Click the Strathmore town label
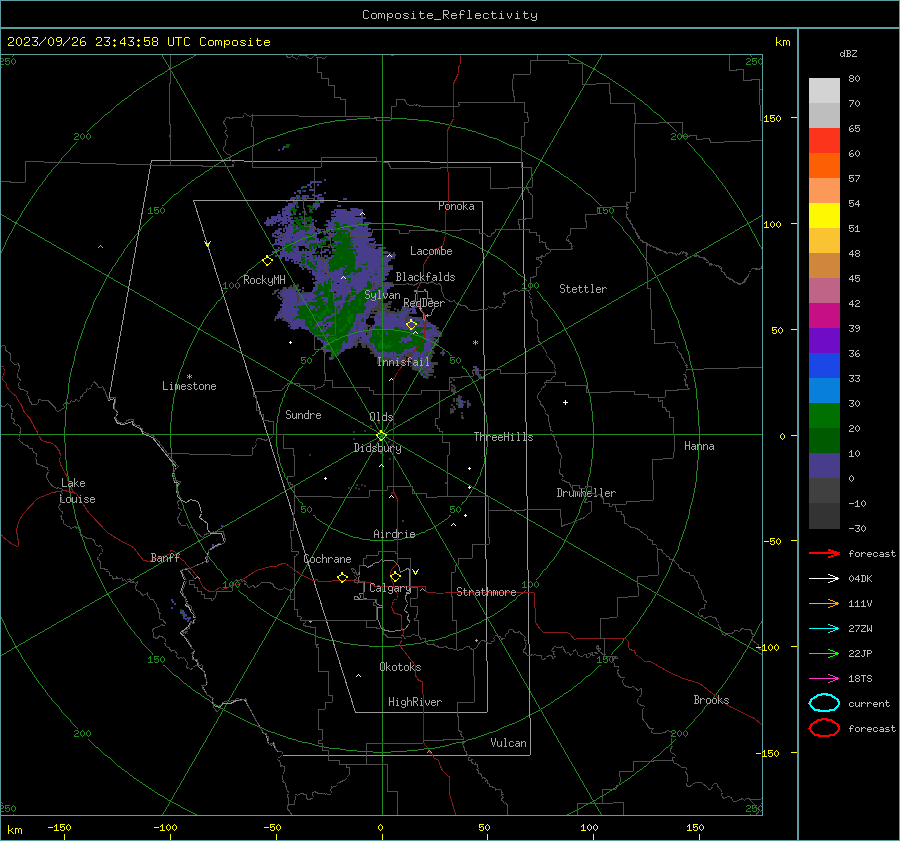Screen dimensions: 900x841 pos(487,592)
